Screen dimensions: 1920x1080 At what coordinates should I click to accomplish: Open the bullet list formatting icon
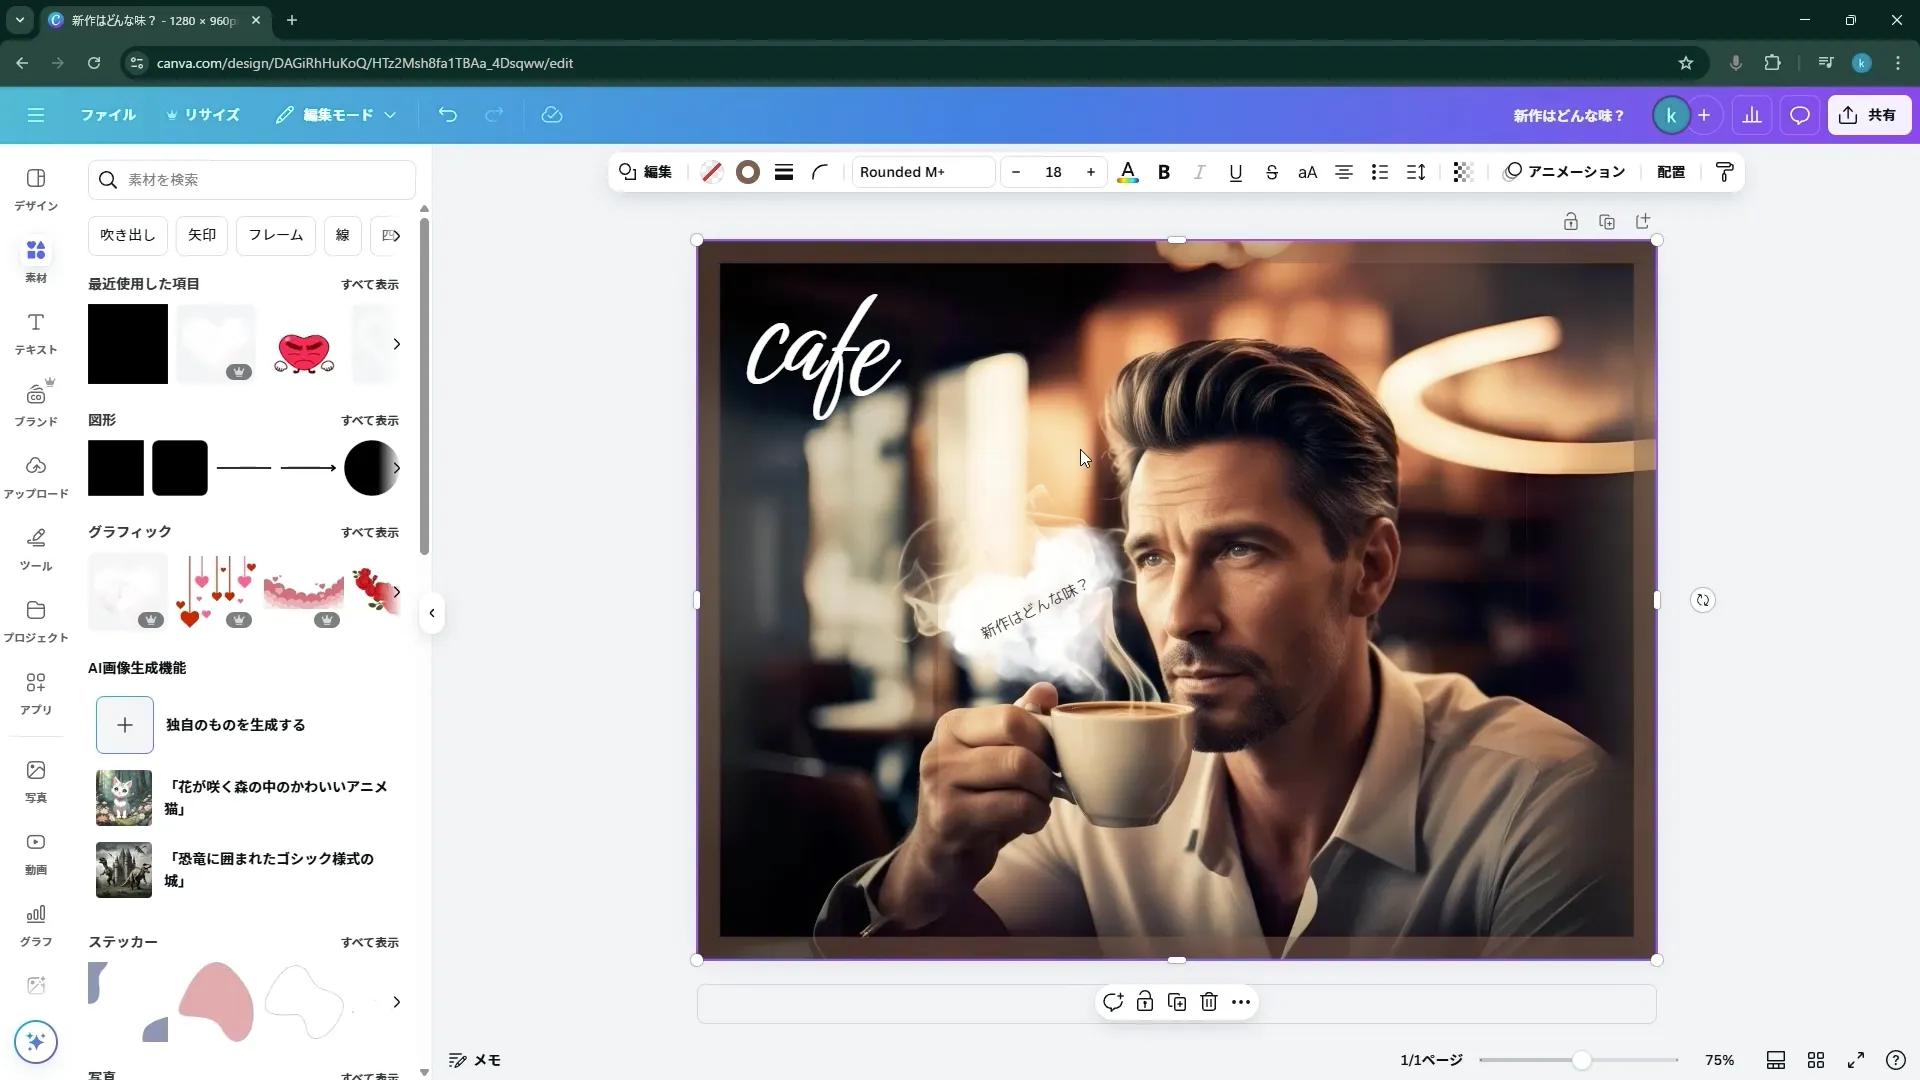(x=1379, y=172)
